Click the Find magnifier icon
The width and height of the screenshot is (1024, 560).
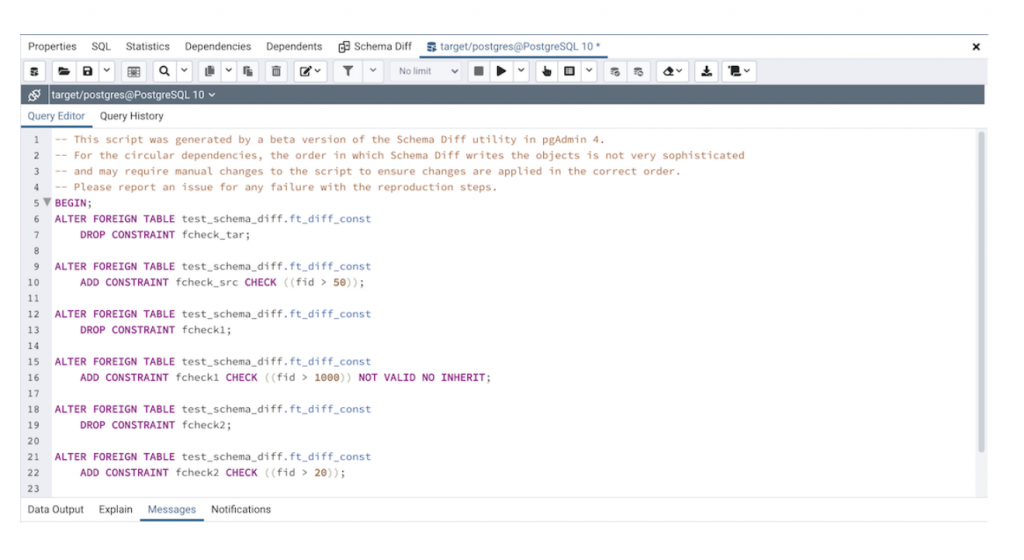[x=163, y=71]
